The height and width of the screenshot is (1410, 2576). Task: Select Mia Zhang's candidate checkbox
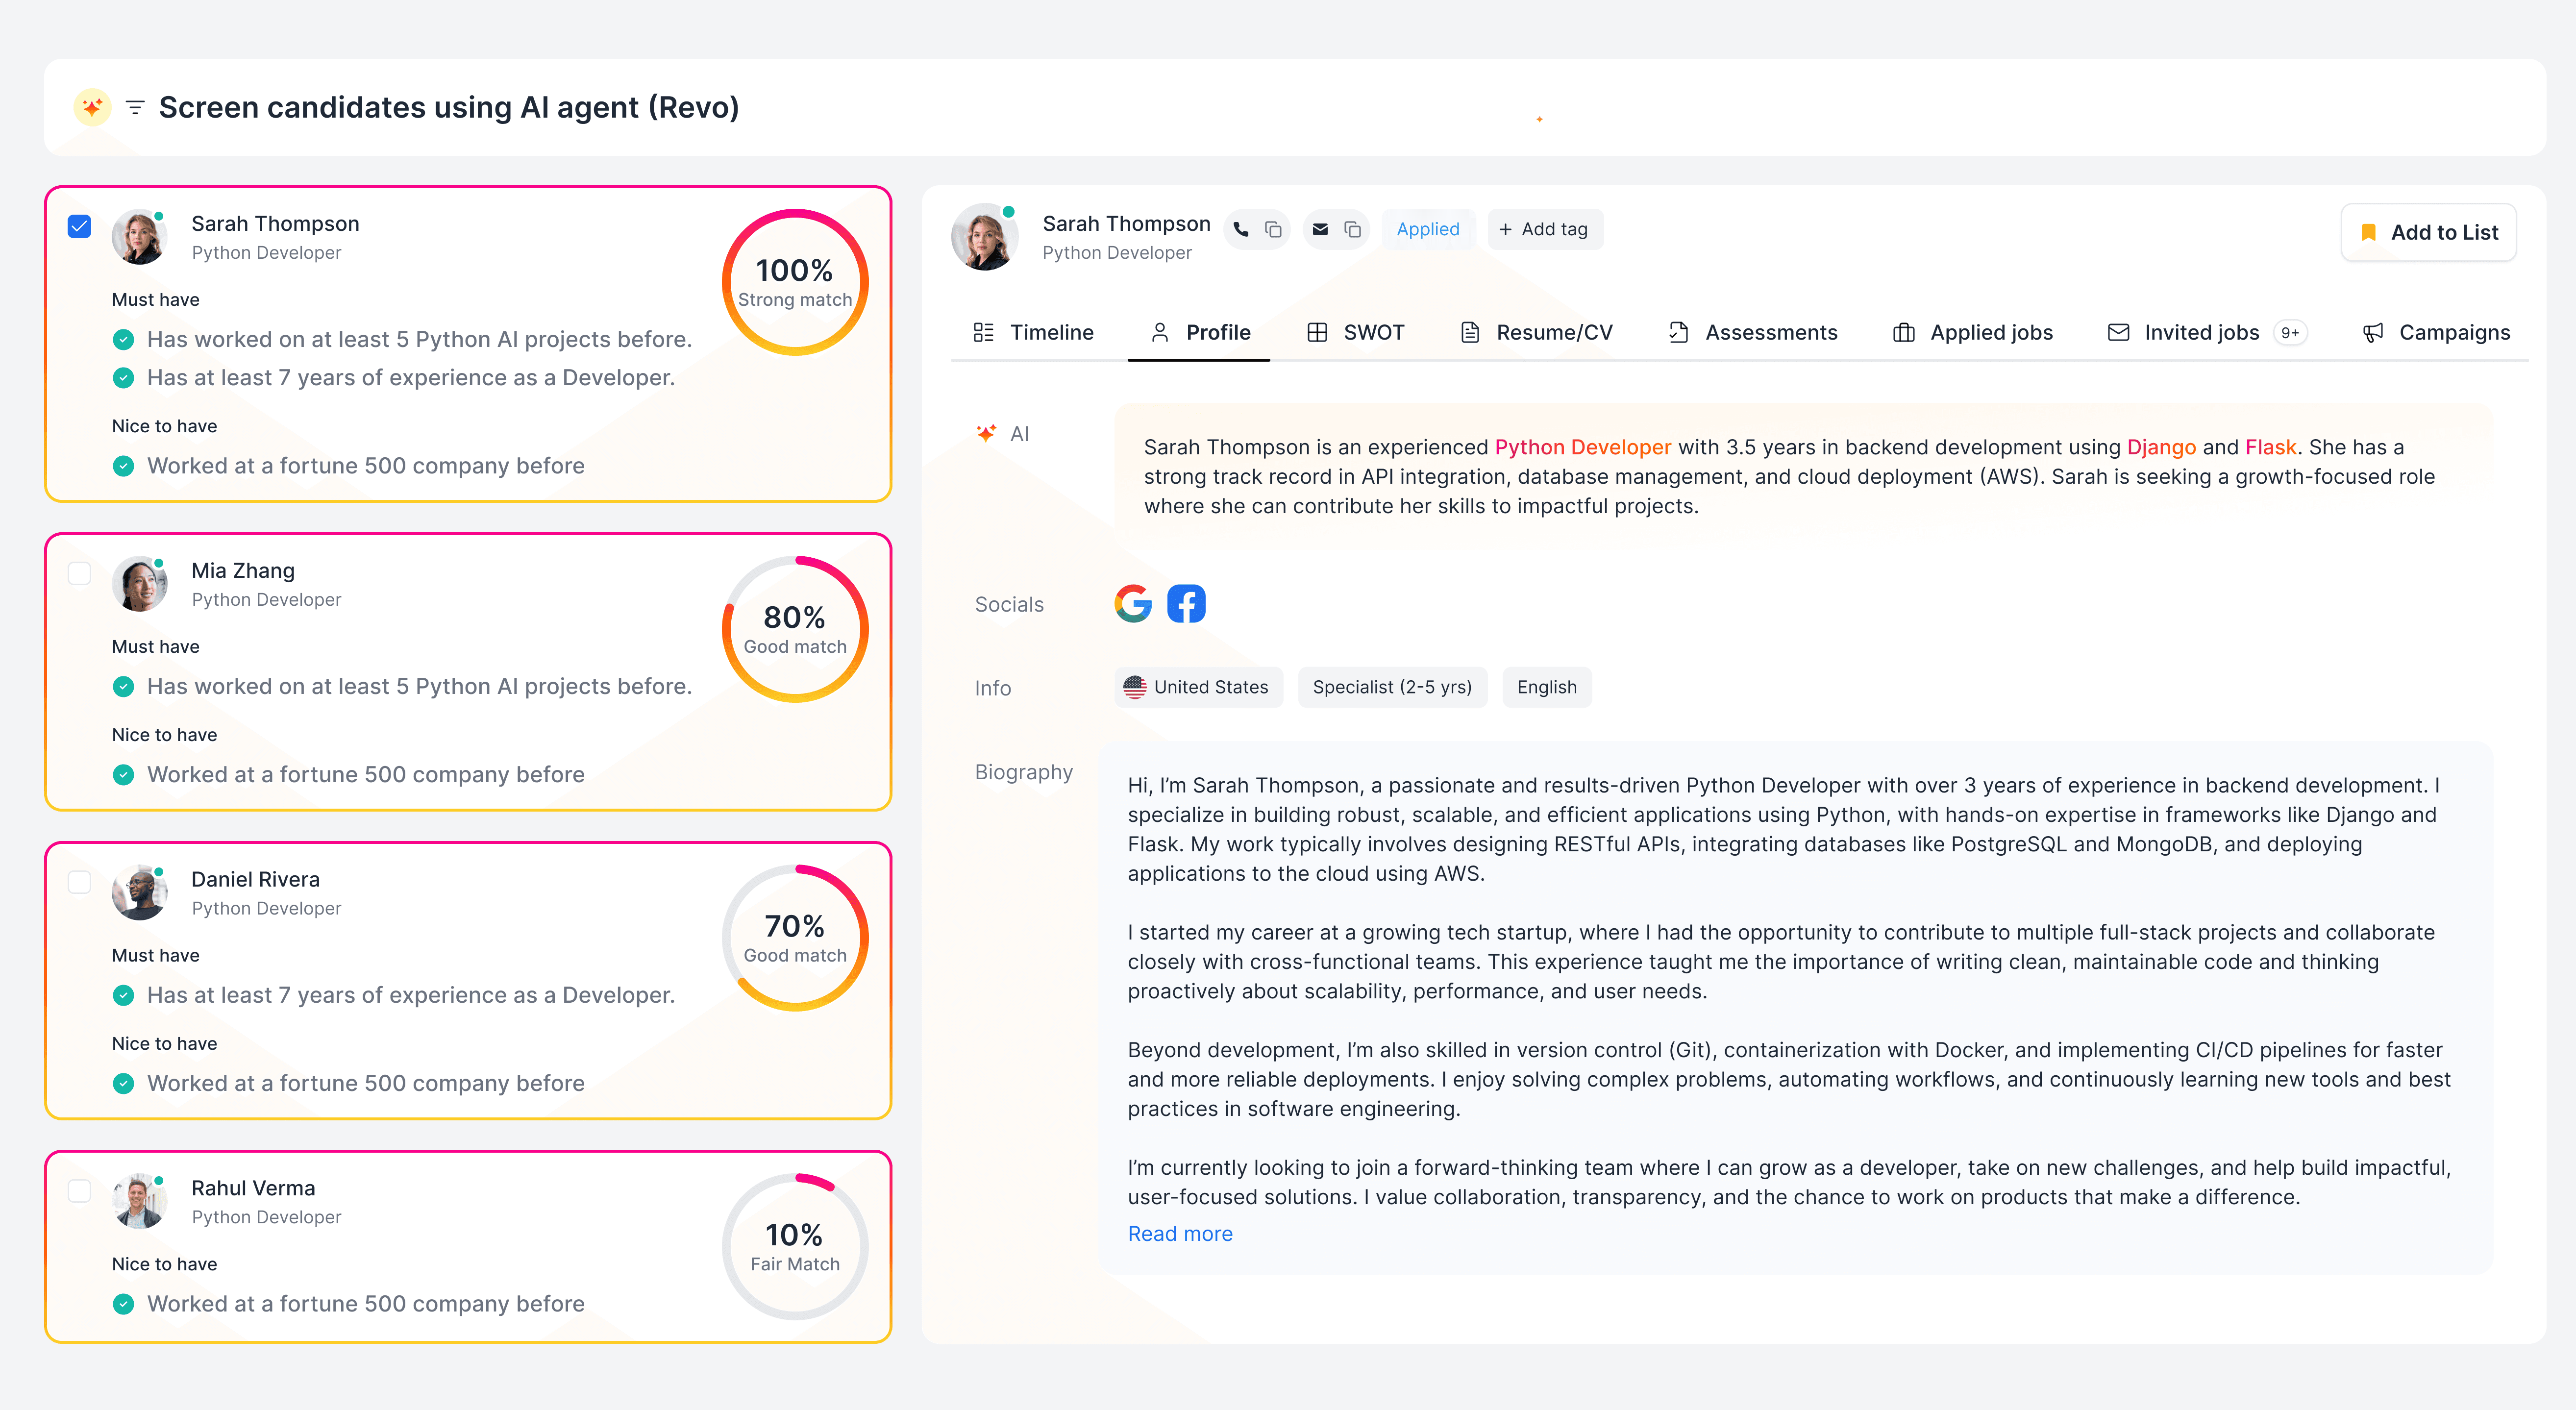pos(79,573)
